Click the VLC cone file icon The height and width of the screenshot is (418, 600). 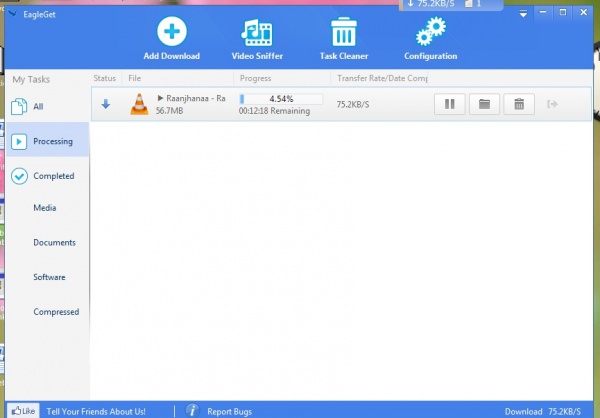tap(139, 104)
